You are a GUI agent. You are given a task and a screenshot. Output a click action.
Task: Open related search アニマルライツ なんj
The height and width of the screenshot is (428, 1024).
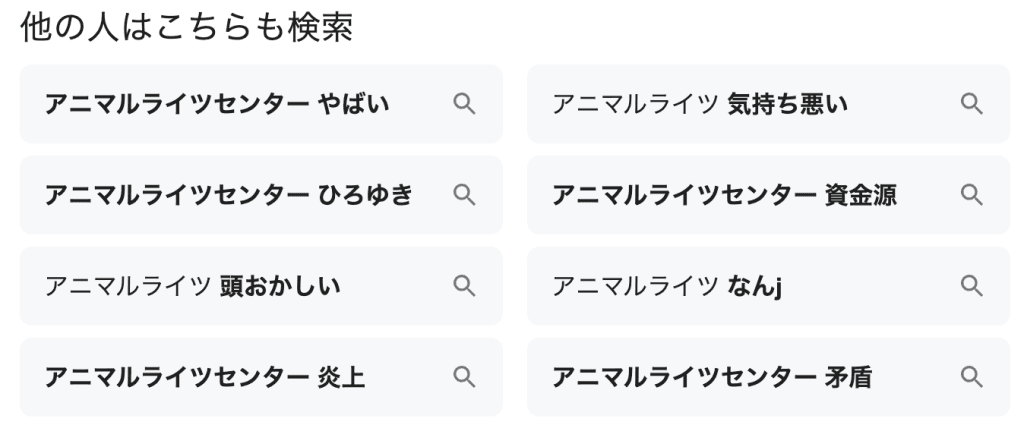[666, 286]
